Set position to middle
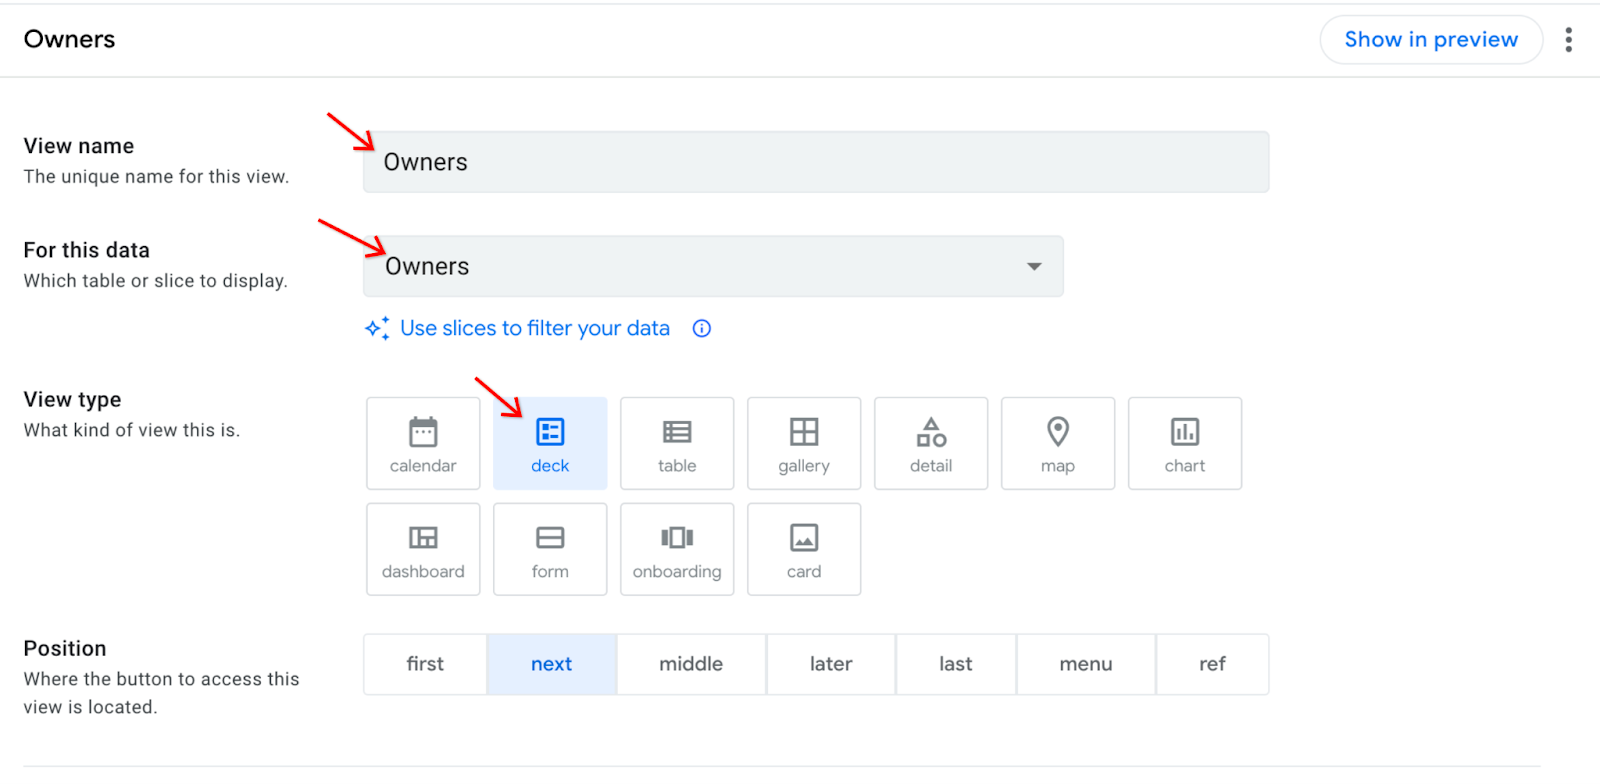This screenshot has height=784, width=1600. [x=691, y=664]
